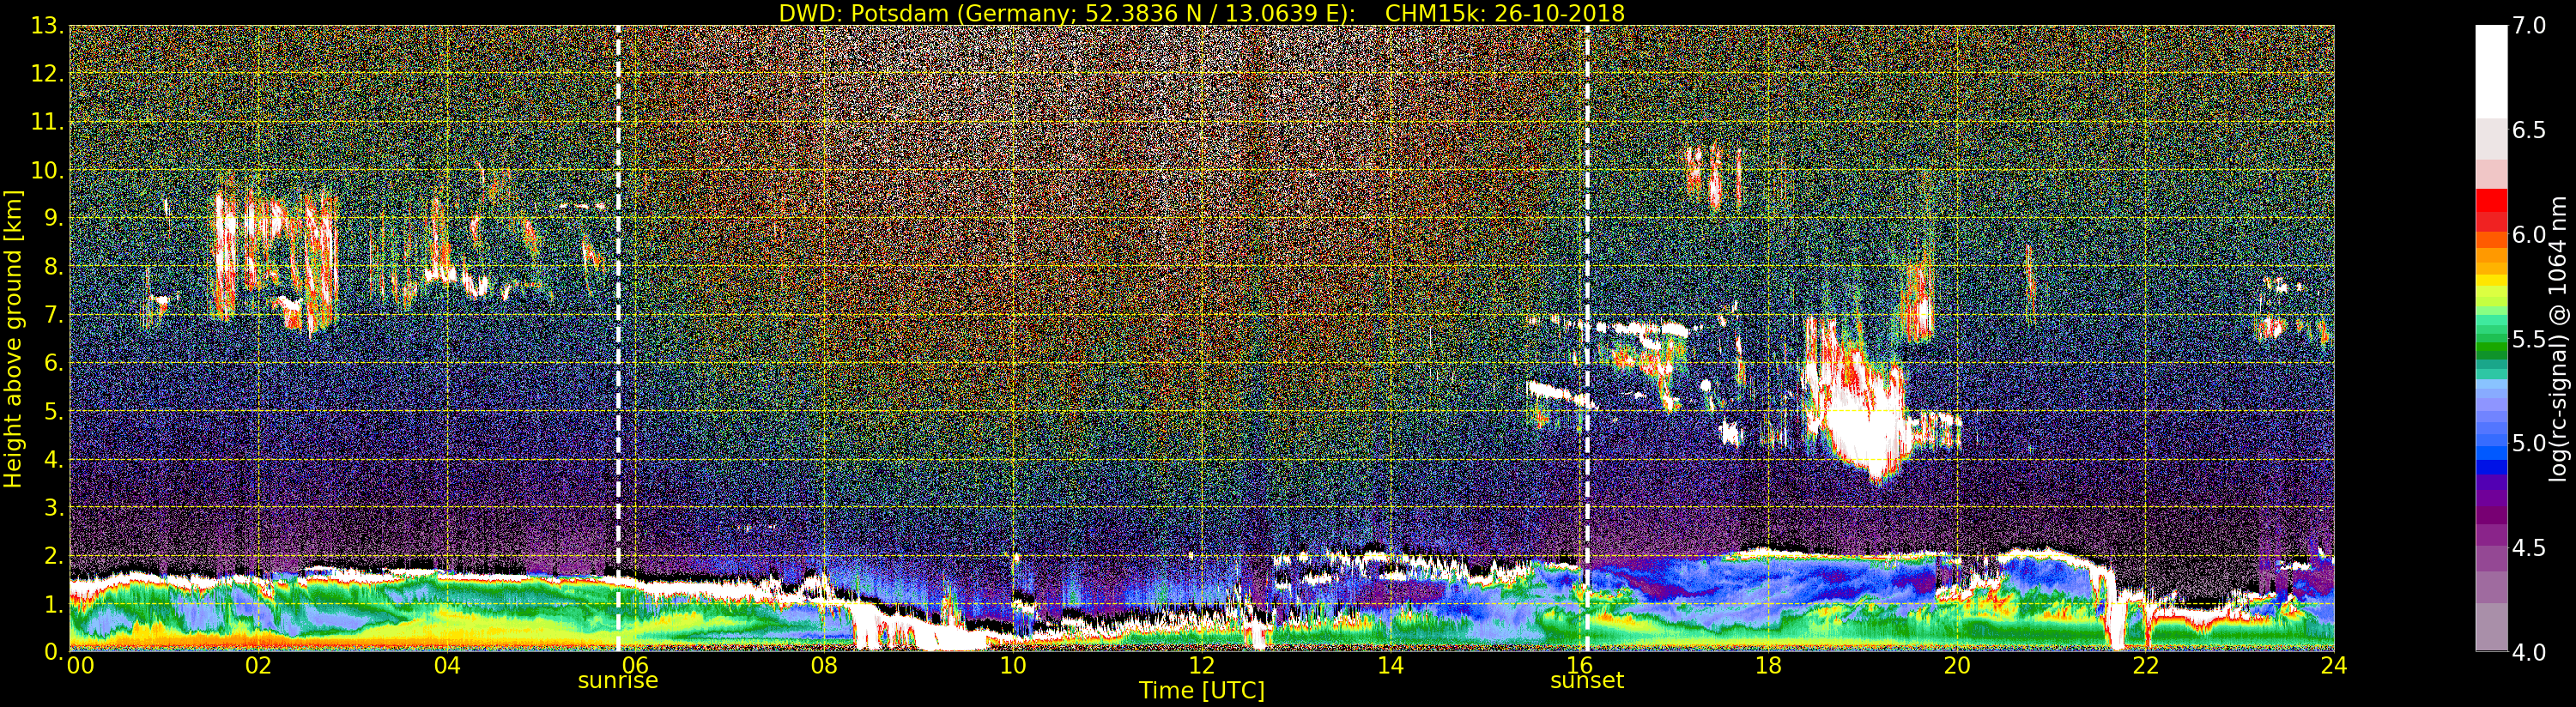Click the time-axis tick label '18'
2576x707 pixels.
coord(1768,666)
